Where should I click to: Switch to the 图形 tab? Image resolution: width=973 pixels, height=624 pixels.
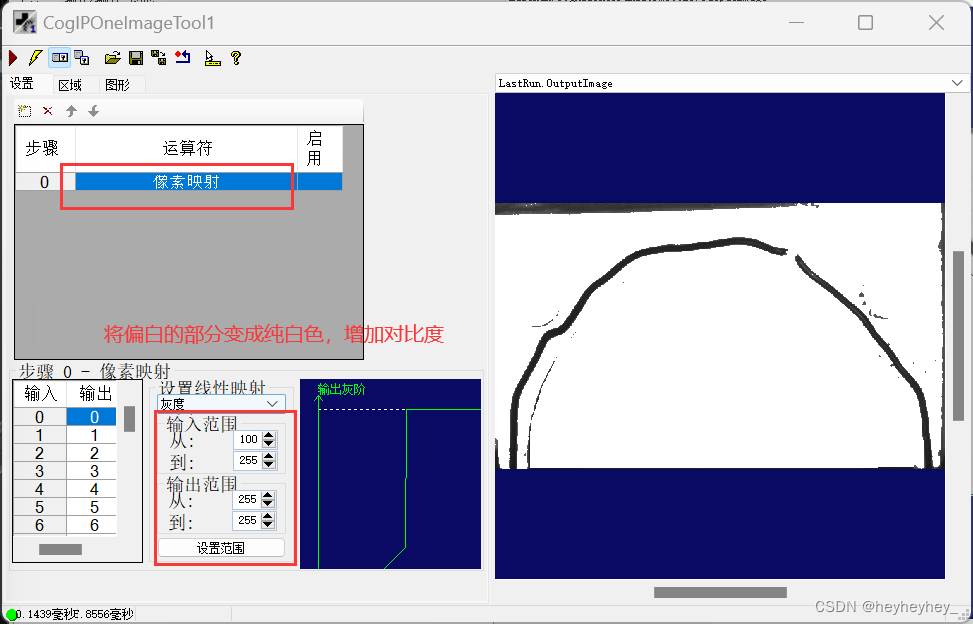[117, 84]
